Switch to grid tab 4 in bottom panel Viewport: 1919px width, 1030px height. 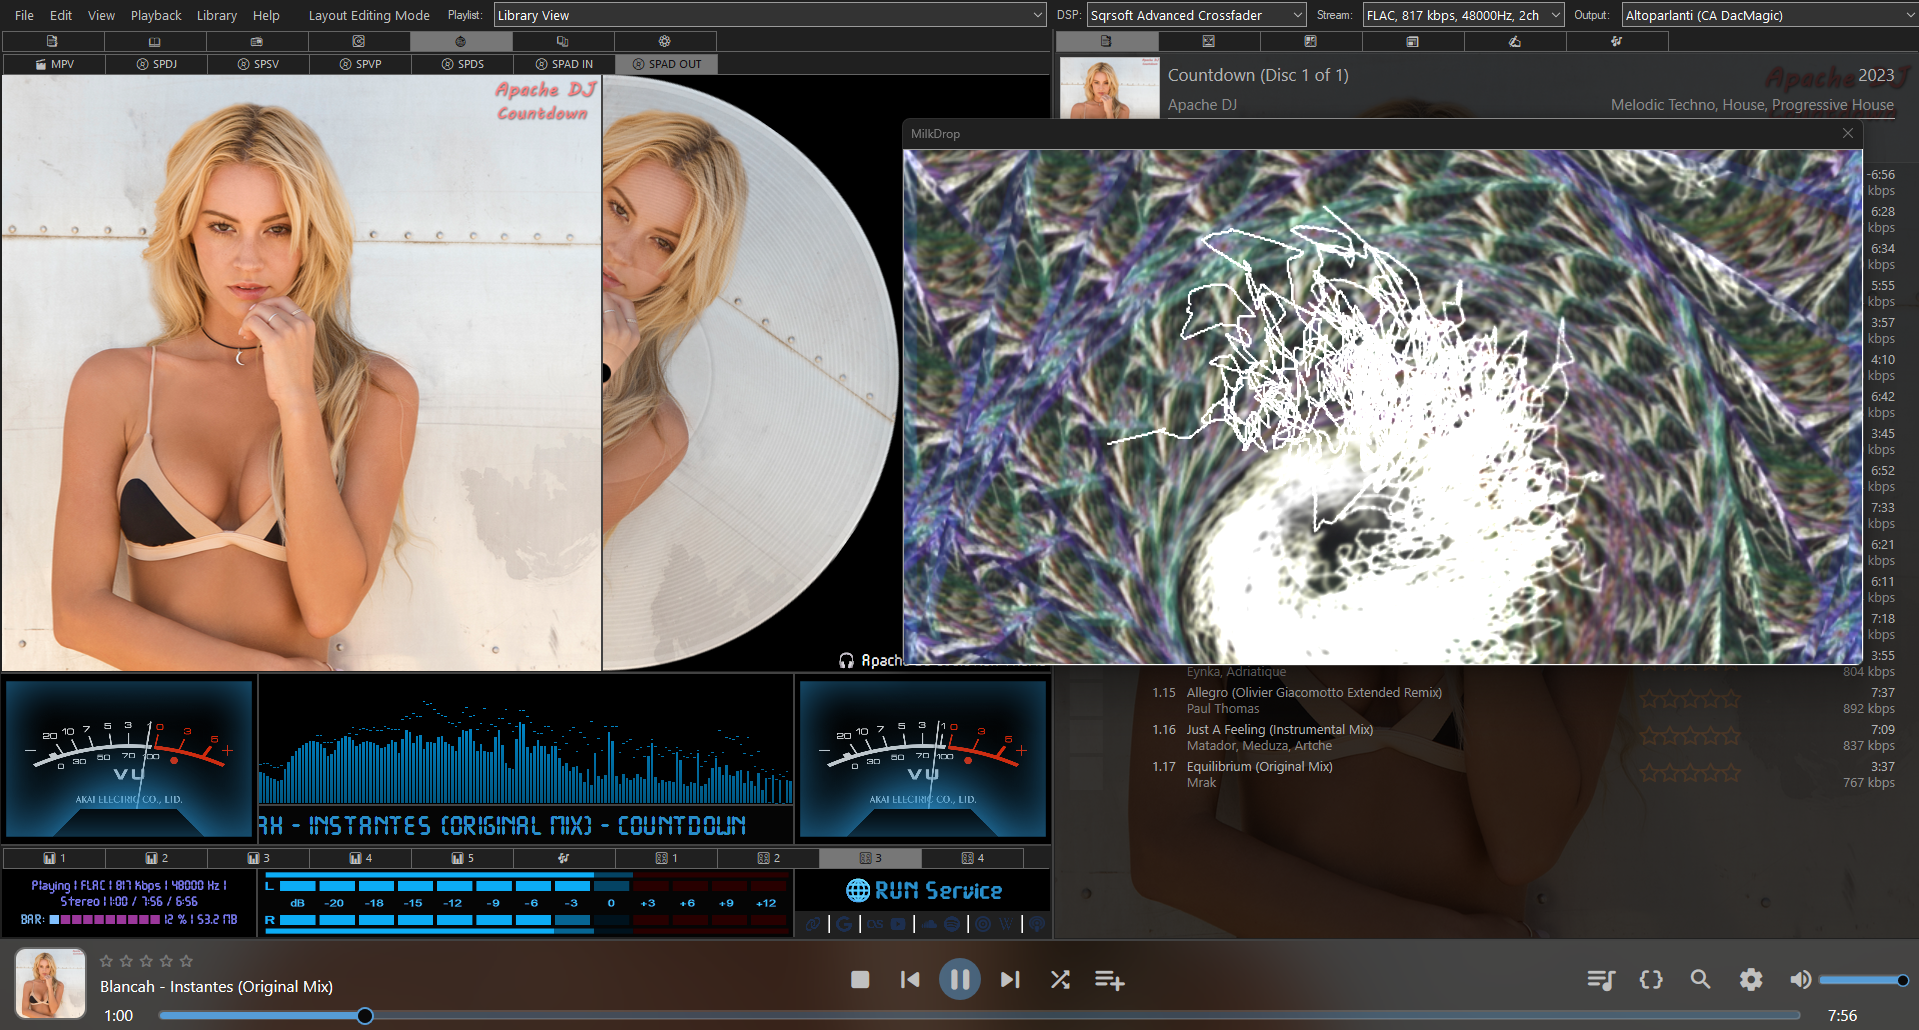click(x=972, y=858)
